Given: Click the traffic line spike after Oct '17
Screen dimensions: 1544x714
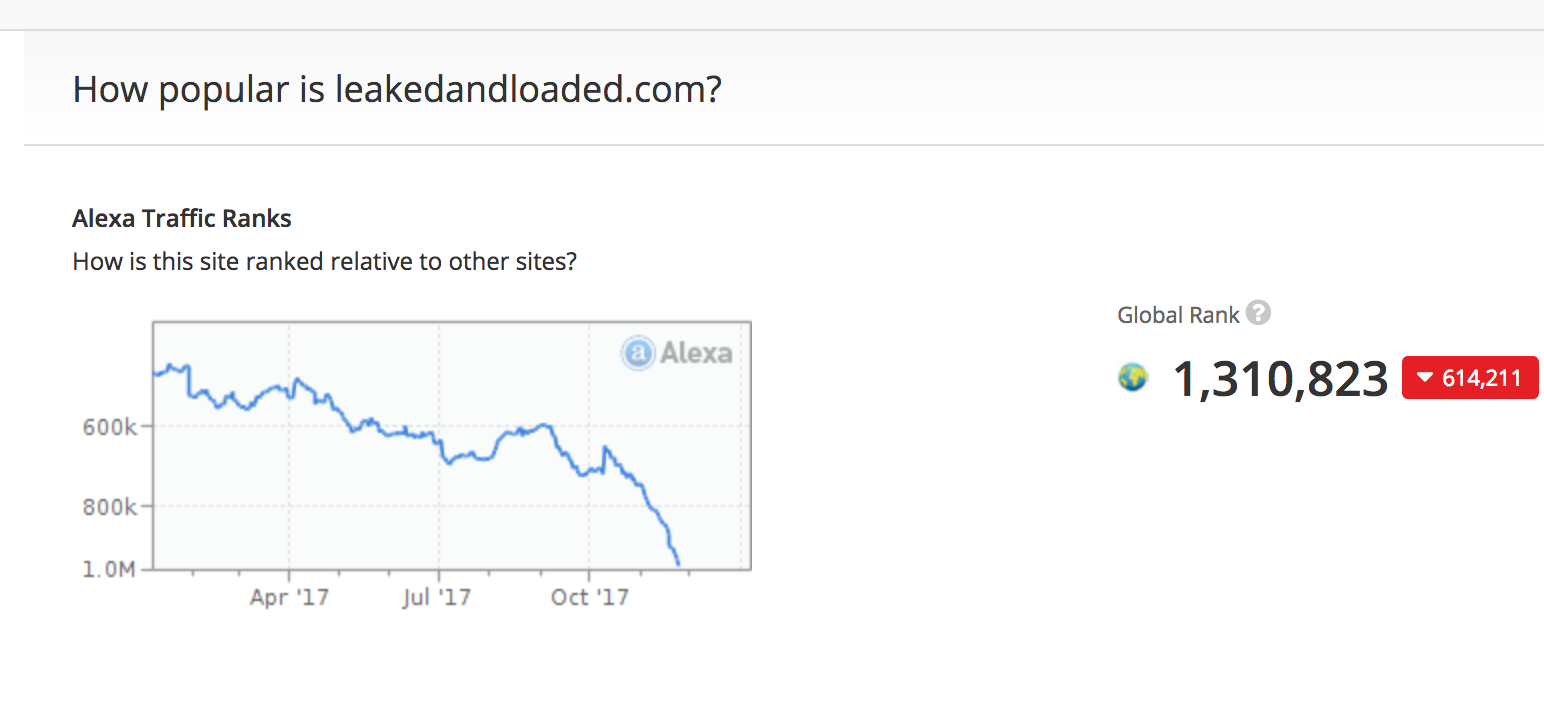Looking at the screenshot, I should point(604,450).
